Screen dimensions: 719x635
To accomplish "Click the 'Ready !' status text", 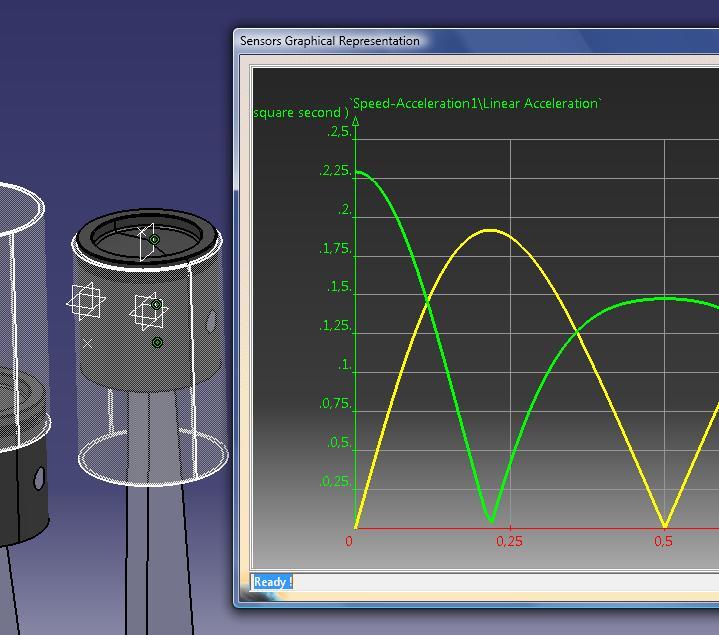I will 272,582.
